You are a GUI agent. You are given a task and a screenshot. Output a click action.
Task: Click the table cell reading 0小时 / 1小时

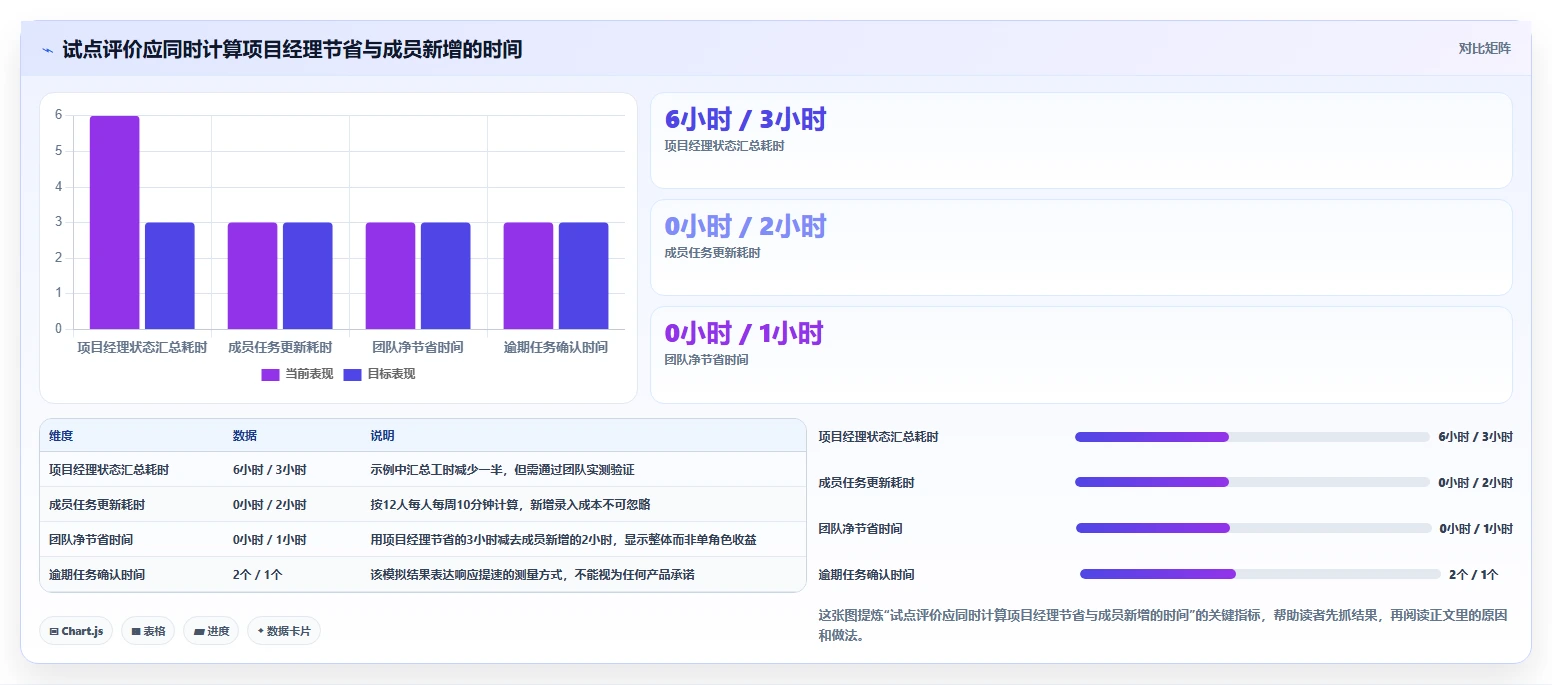[270, 540]
